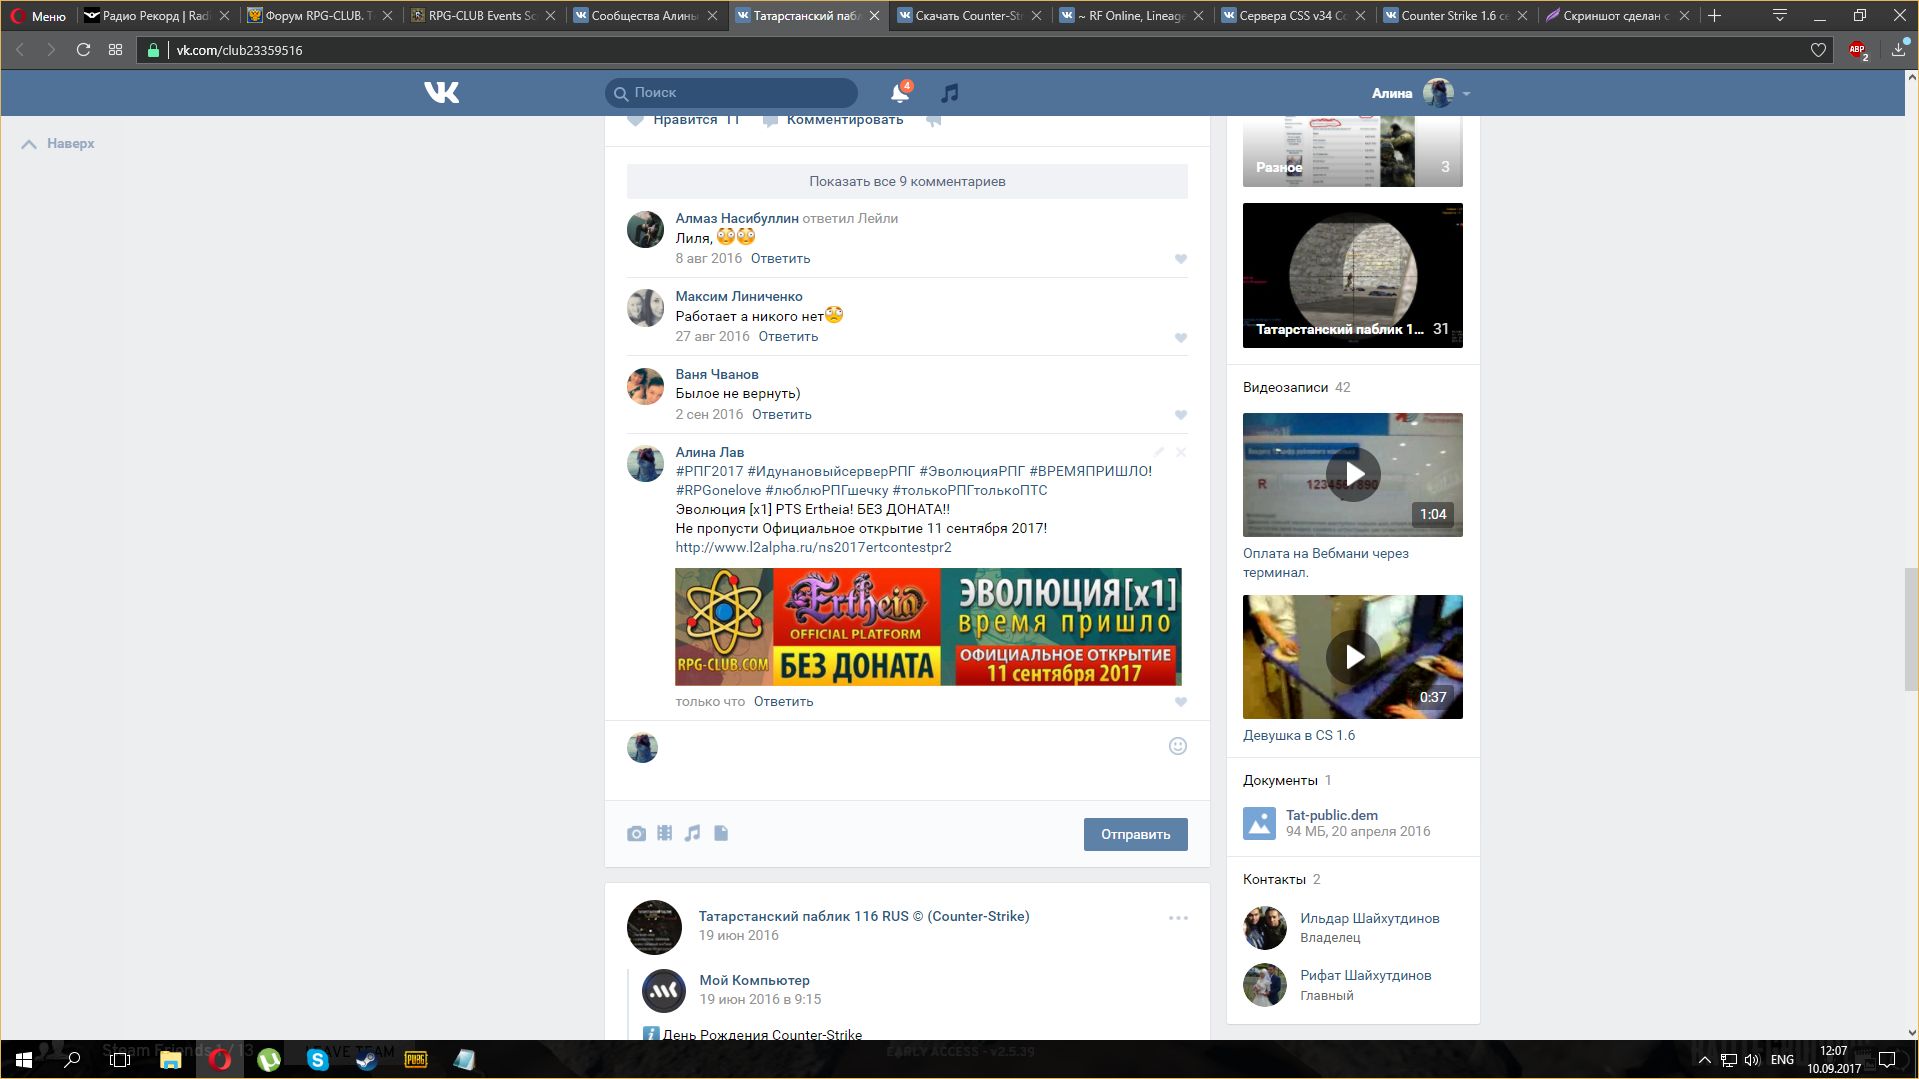Open a new browser tab

pos(1715,15)
